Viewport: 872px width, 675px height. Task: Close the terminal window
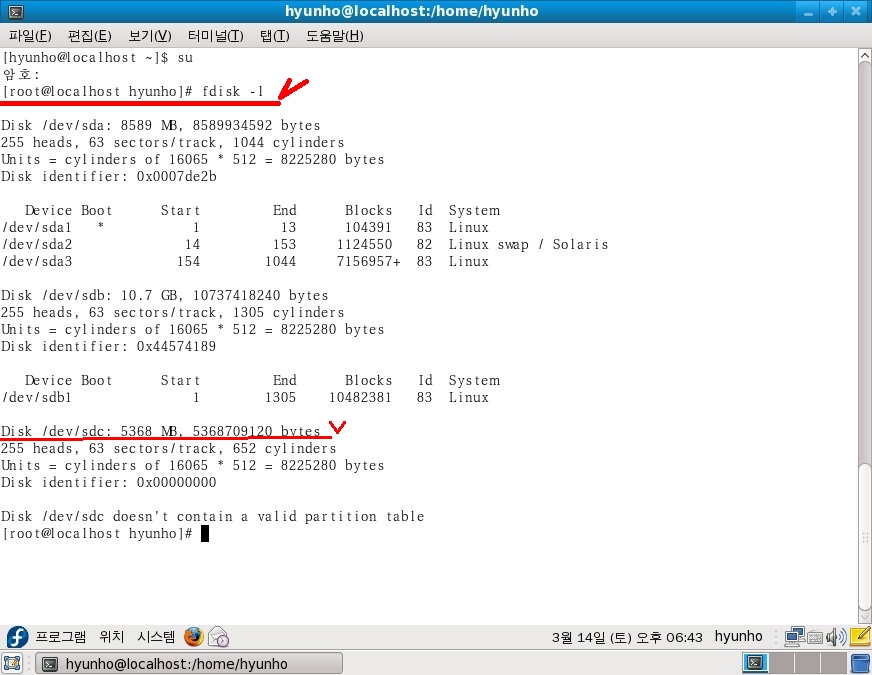(x=856, y=11)
